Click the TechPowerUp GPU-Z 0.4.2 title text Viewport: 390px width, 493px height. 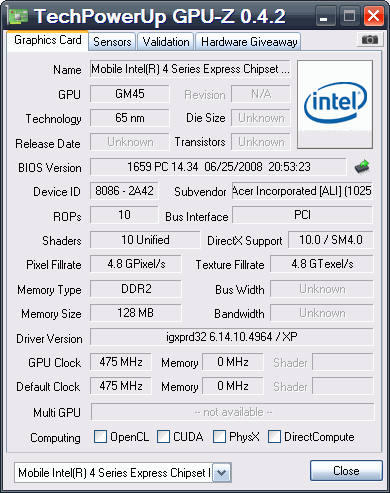pyautogui.click(x=160, y=16)
